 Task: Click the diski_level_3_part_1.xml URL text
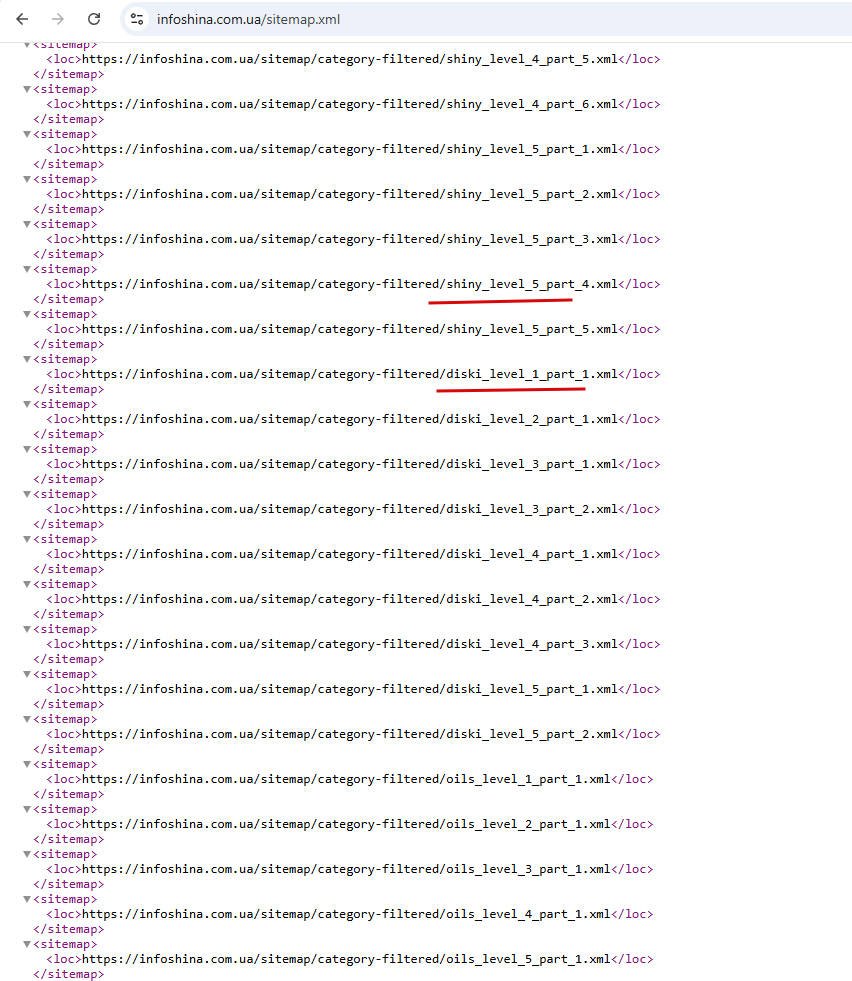point(350,465)
